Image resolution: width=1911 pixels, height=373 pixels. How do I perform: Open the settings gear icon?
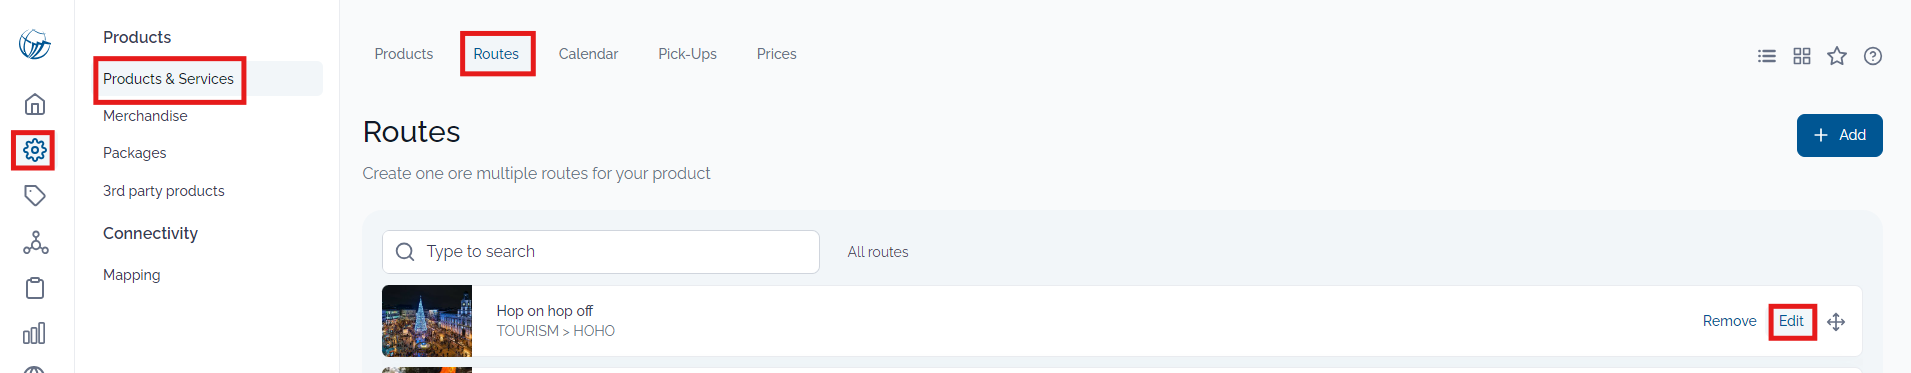(35, 150)
